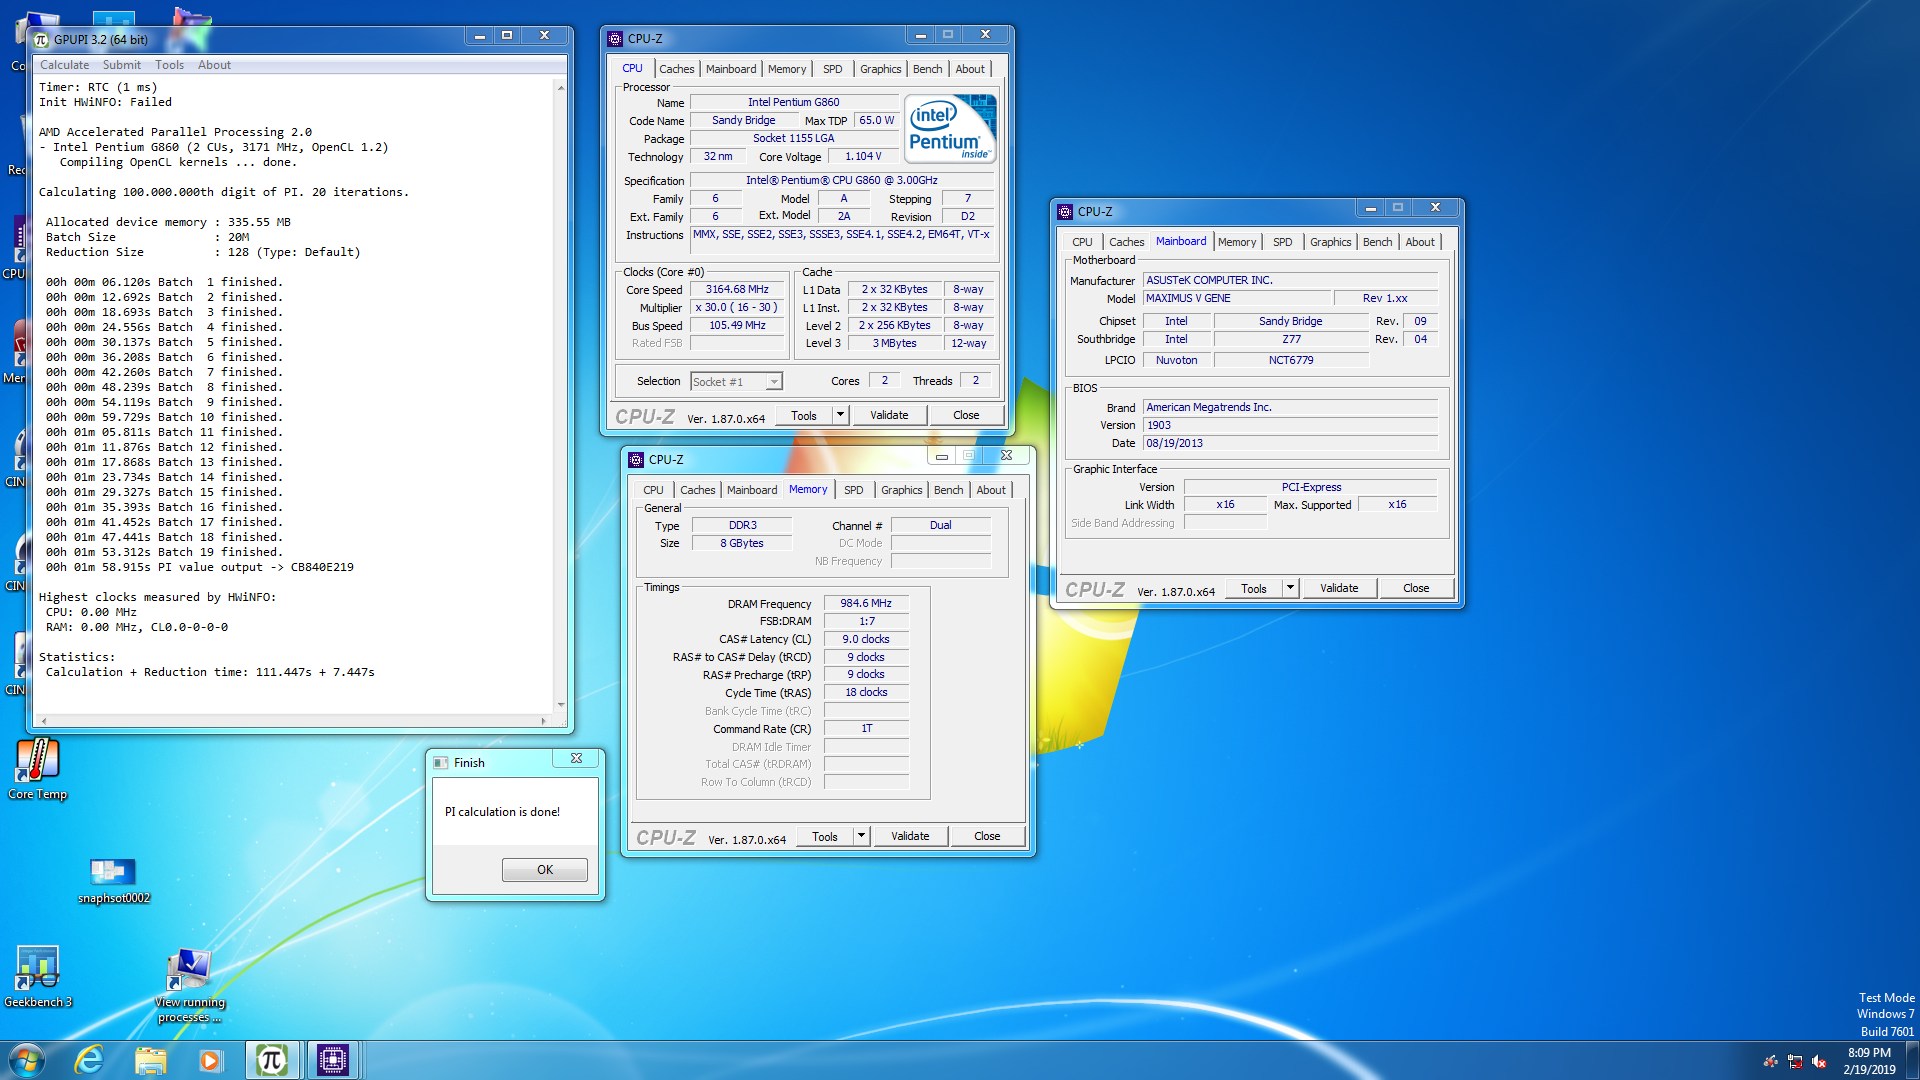Viewport: 1920px width, 1080px height.
Task: Click GPUPI vertical scrollbar down arrow
Action: click(x=560, y=705)
